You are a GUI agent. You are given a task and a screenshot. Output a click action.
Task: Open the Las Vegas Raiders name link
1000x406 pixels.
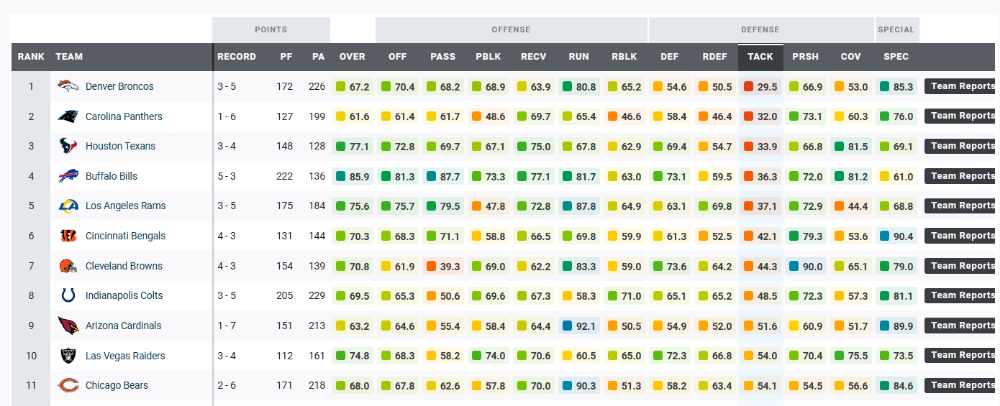125,356
